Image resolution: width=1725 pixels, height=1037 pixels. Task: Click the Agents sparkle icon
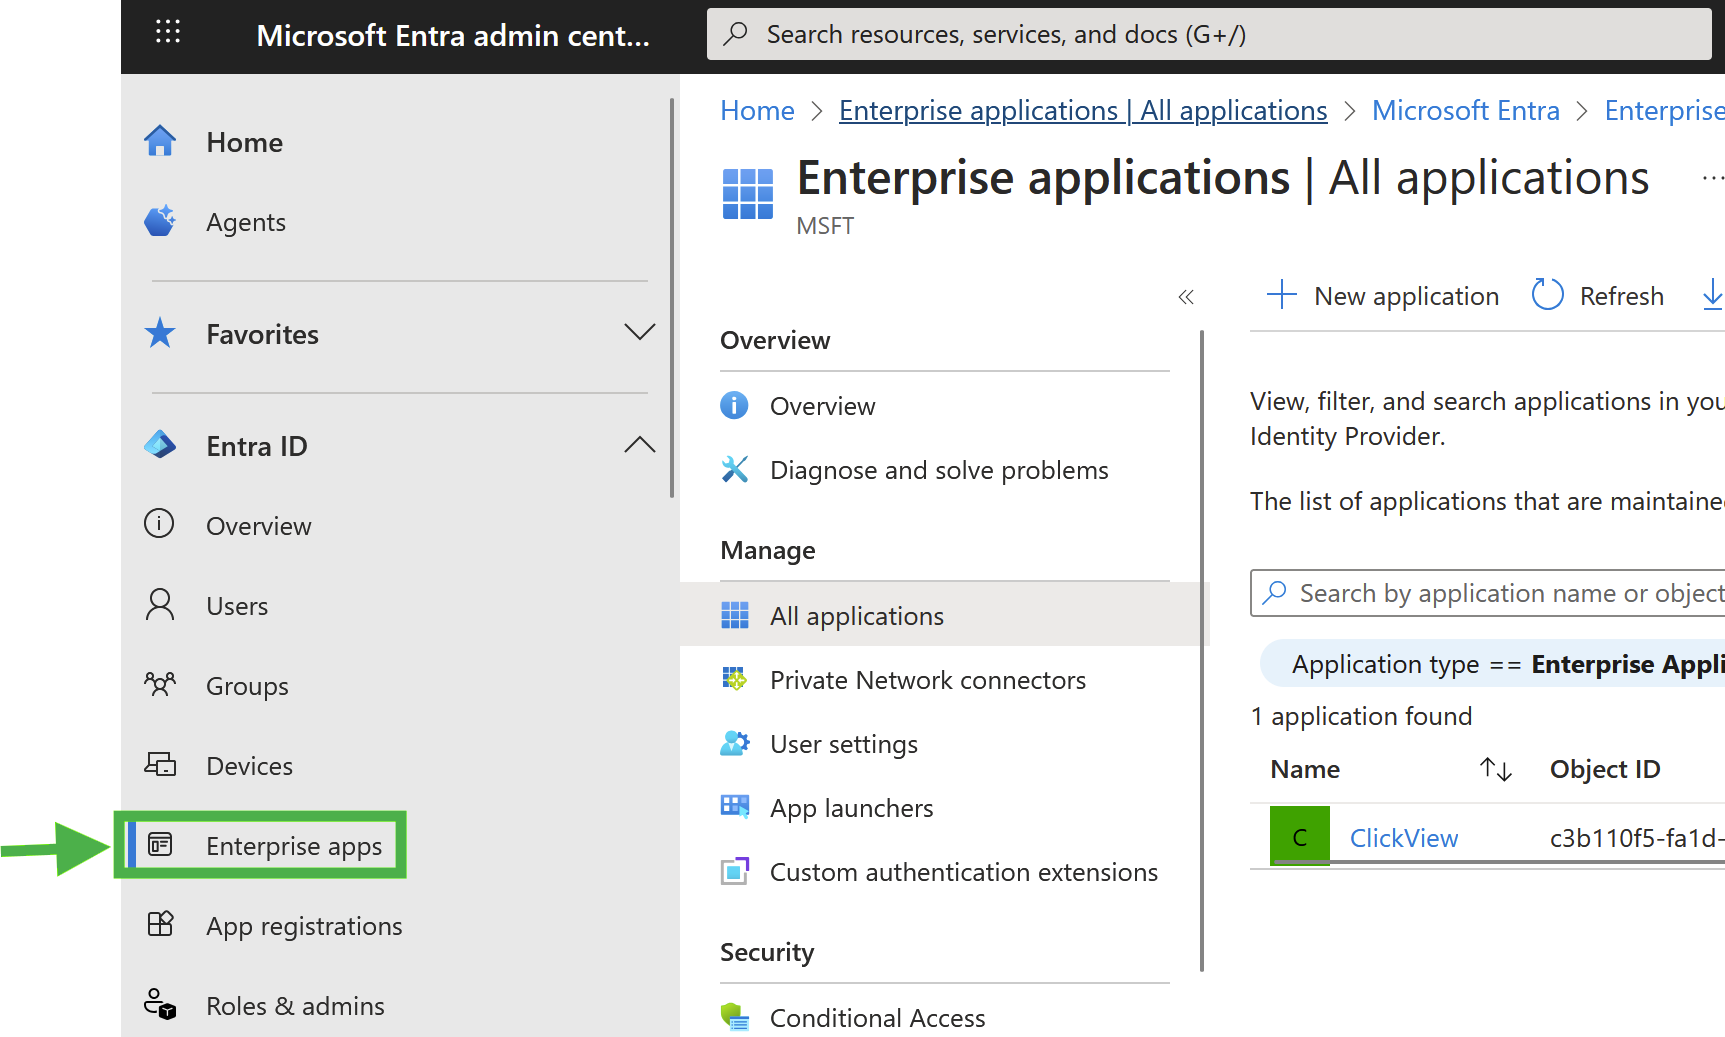coord(160,221)
